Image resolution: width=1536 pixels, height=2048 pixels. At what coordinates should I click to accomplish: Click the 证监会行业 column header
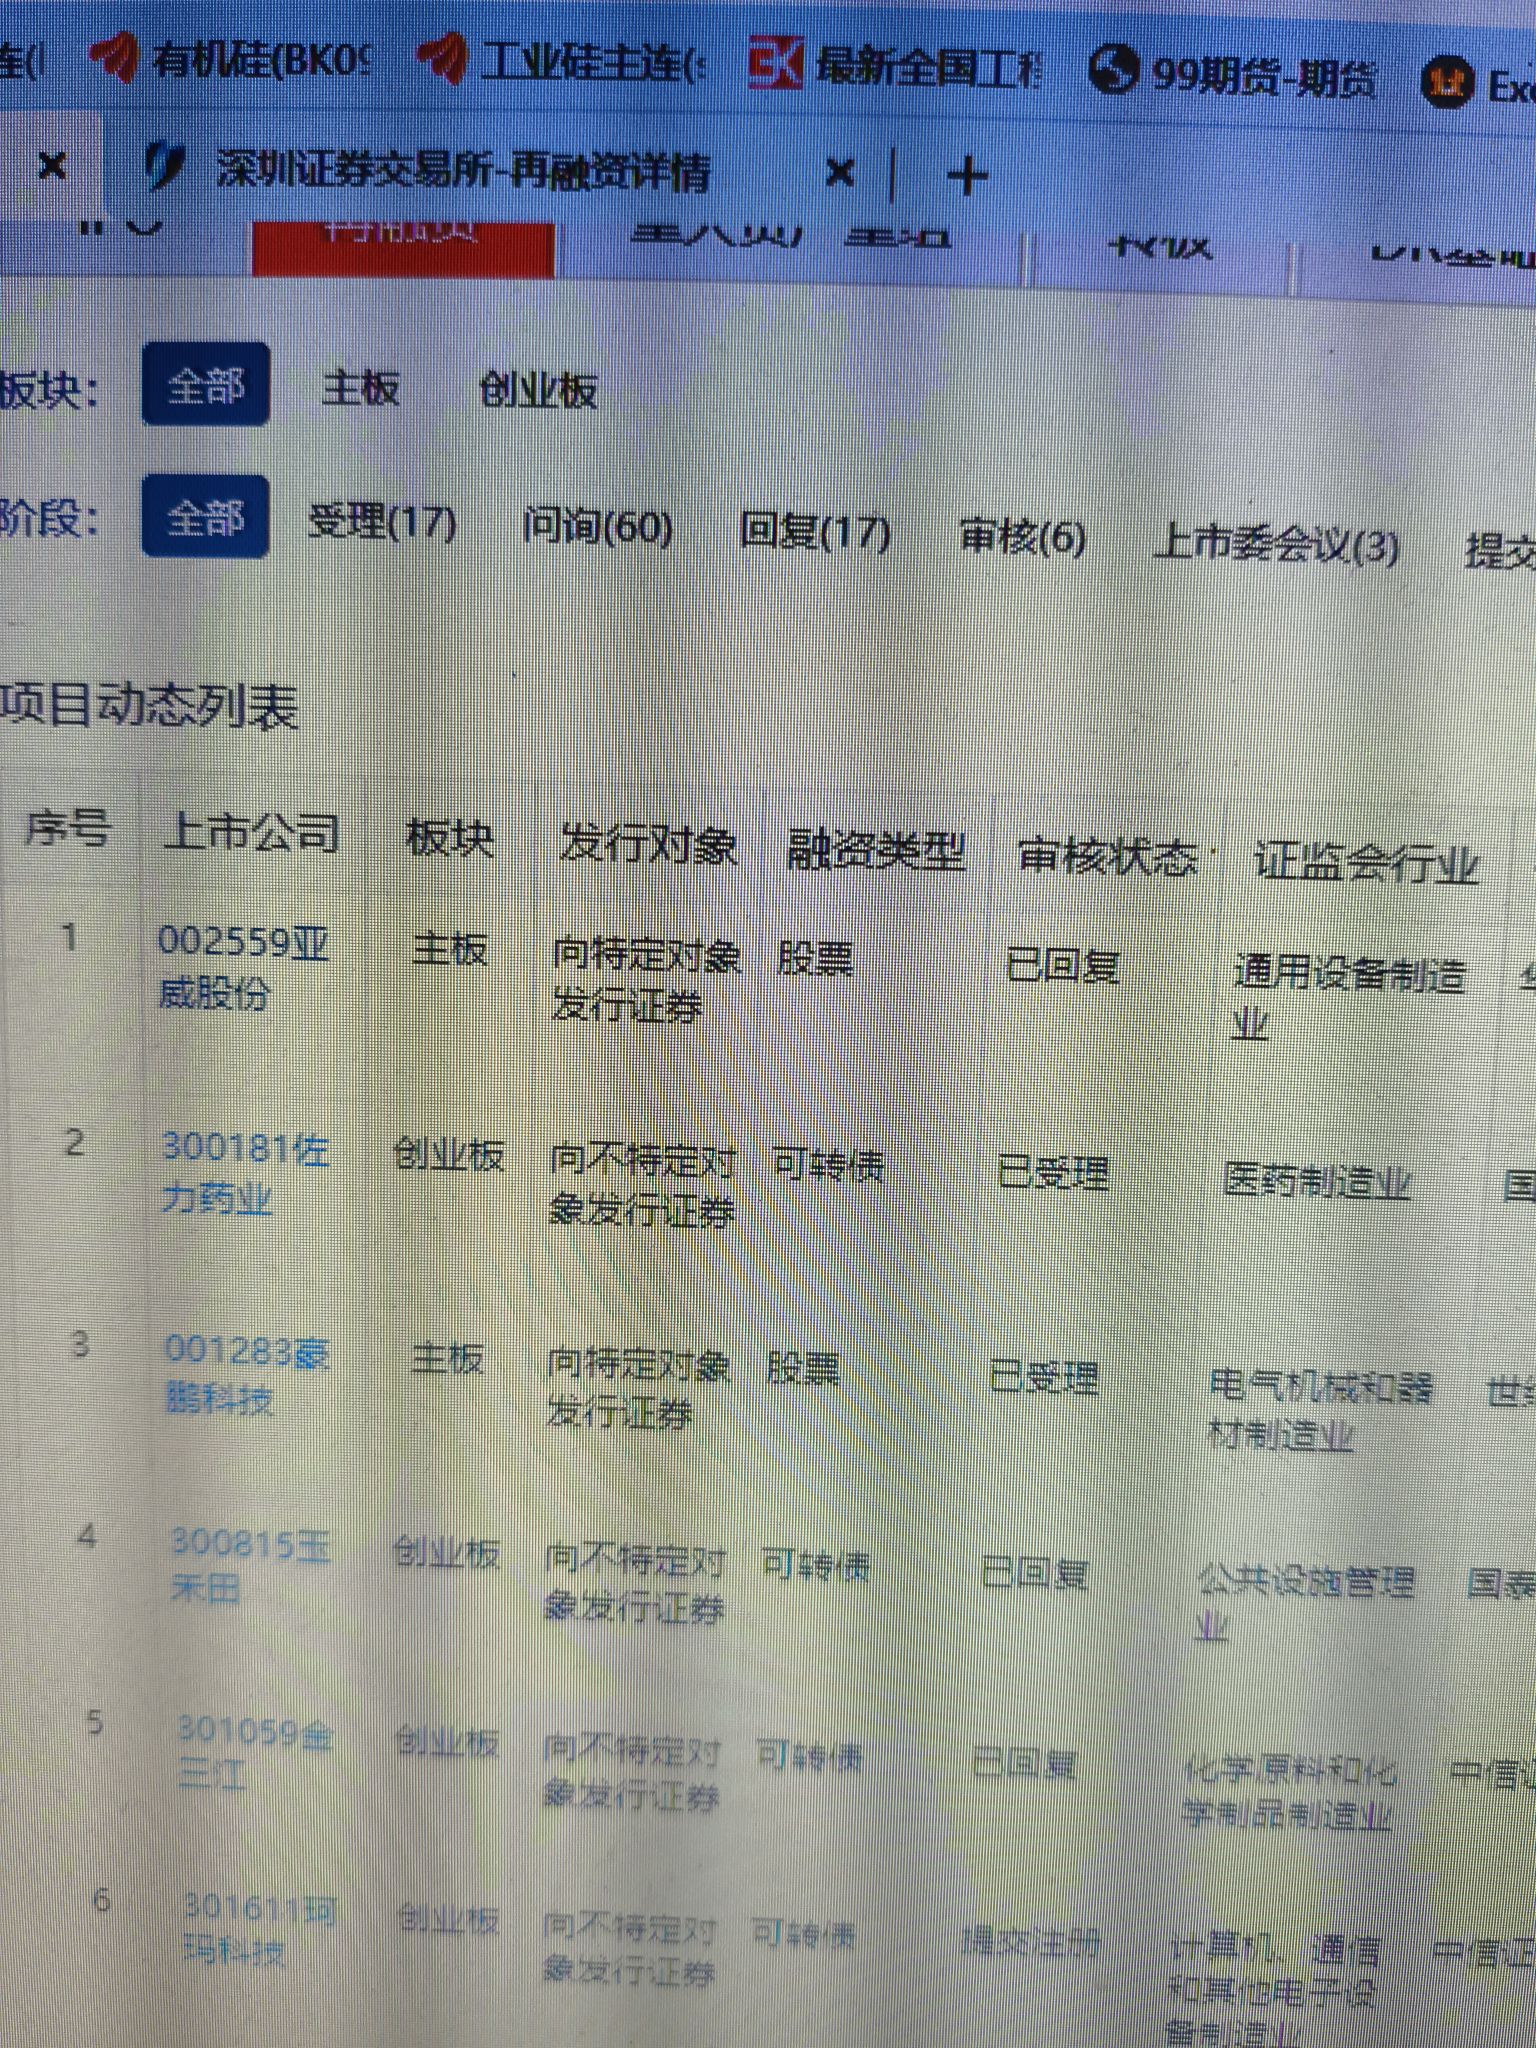[x=1366, y=862]
